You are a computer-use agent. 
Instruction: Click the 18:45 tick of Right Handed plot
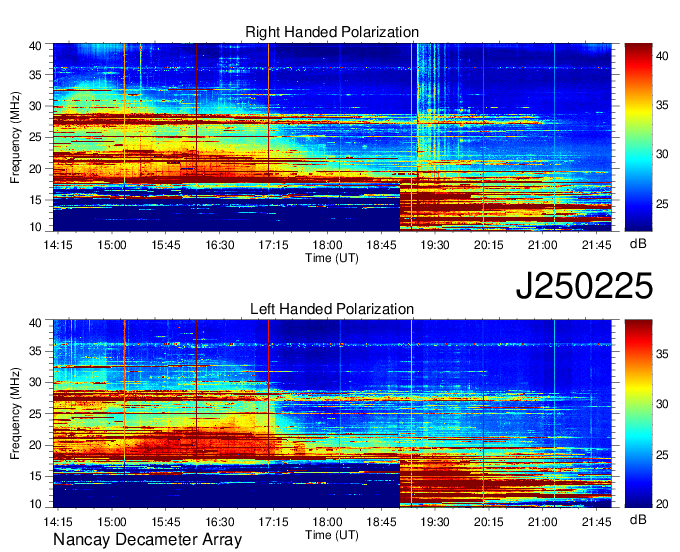pyautogui.click(x=381, y=245)
